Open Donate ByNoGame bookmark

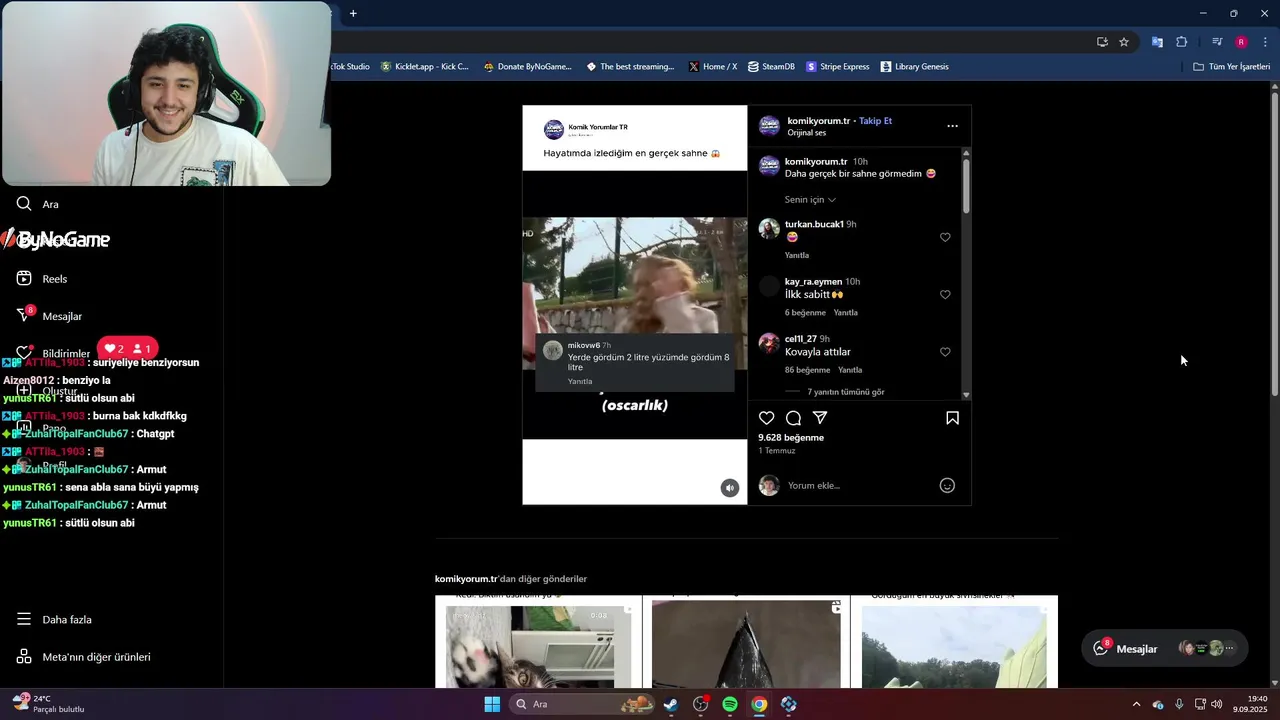527,67
